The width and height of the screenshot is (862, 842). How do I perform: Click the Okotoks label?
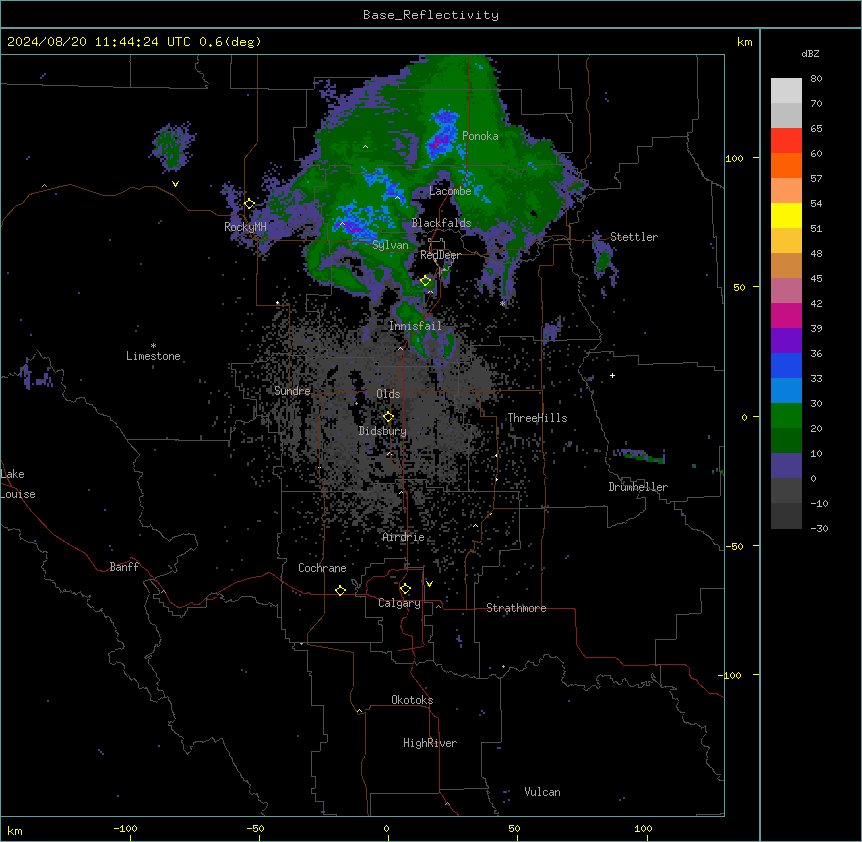point(412,700)
